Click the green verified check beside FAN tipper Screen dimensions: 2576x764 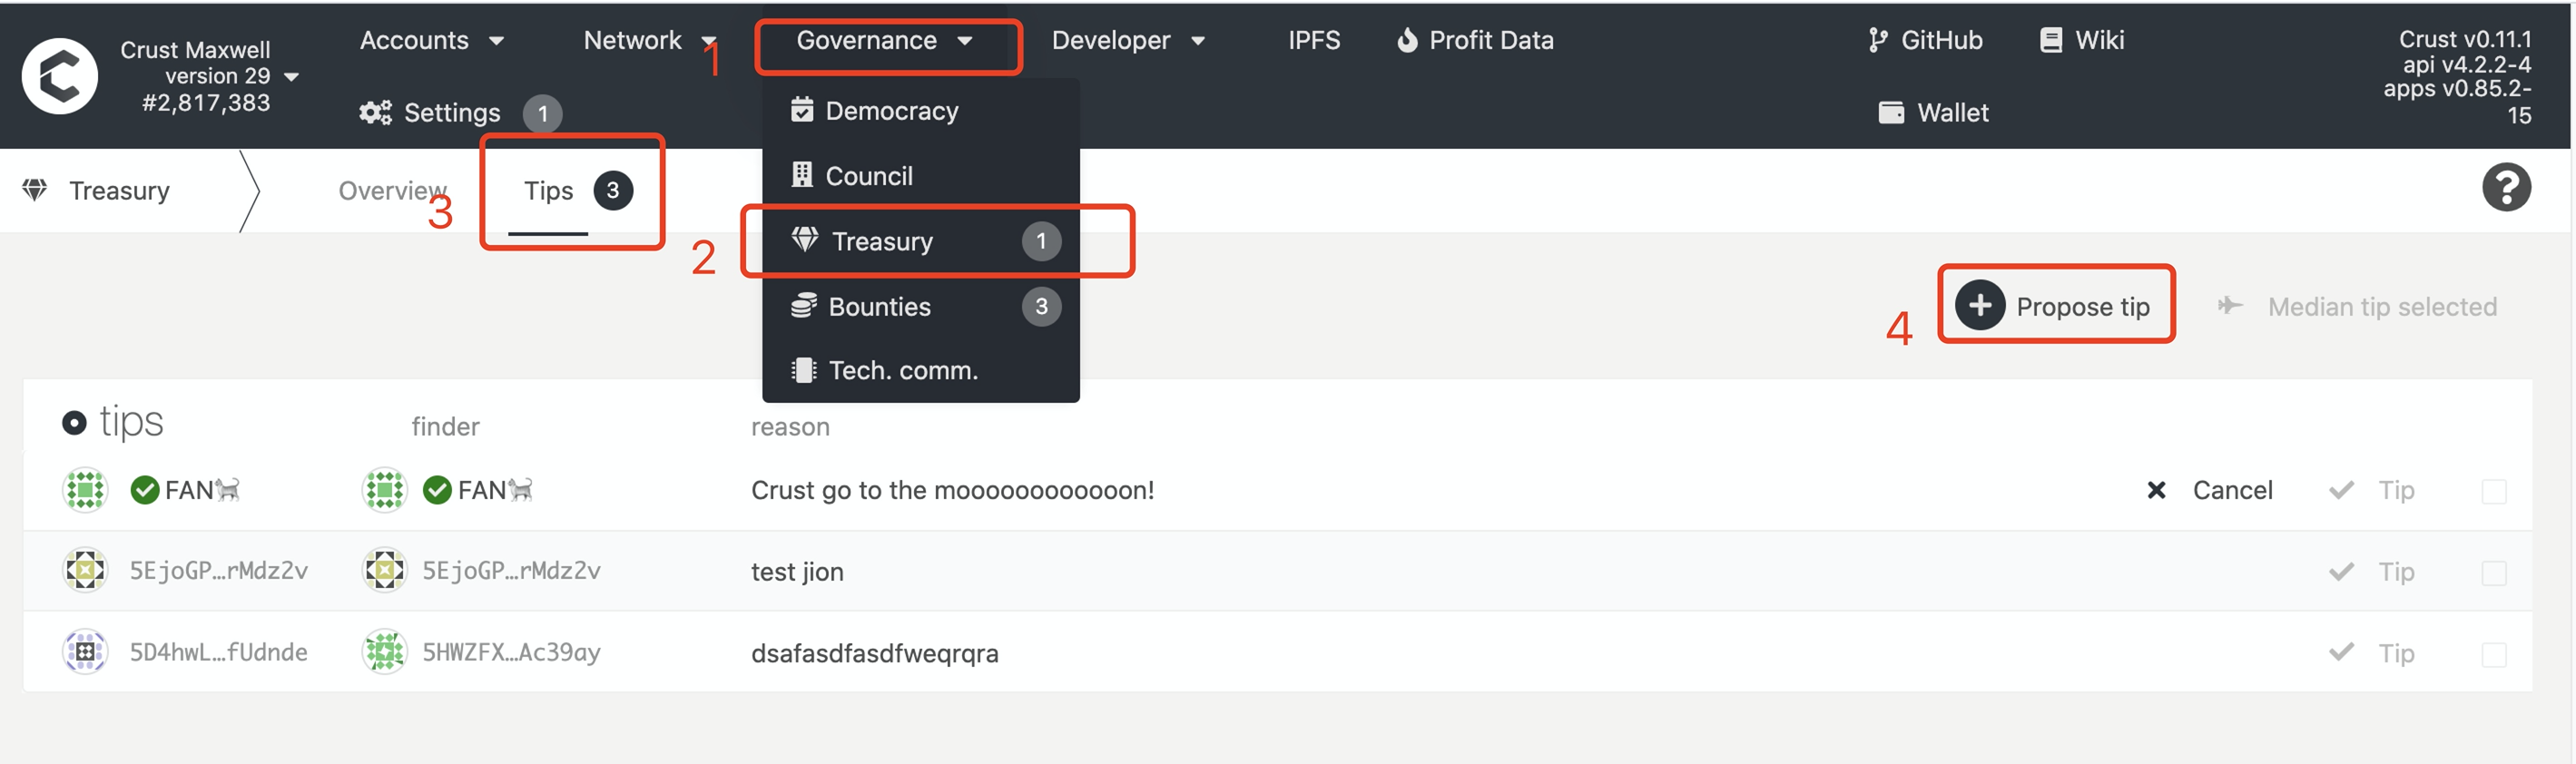tap(145, 490)
